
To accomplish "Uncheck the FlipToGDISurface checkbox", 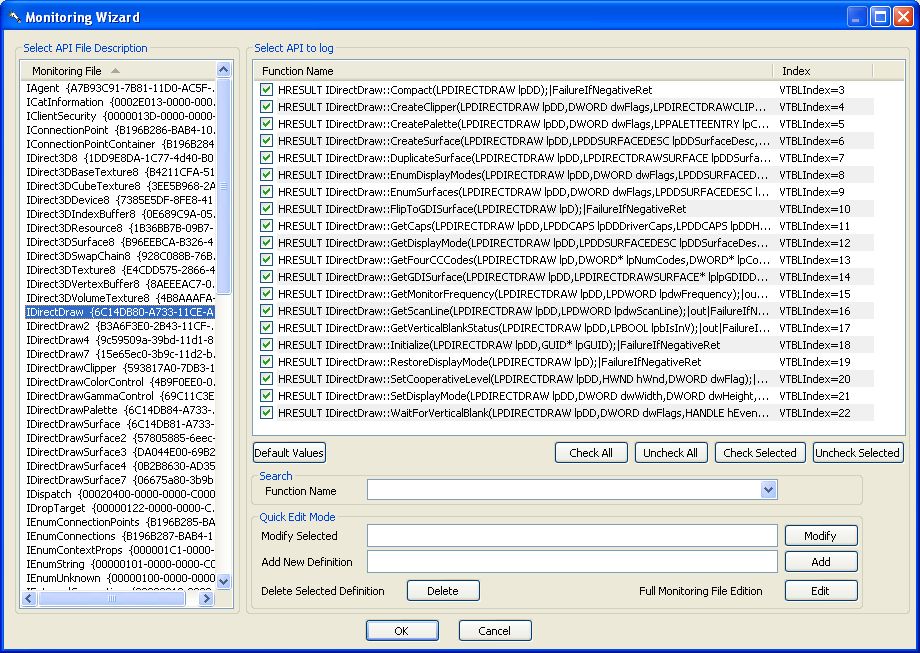I will pyautogui.click(x=266, y=209).
